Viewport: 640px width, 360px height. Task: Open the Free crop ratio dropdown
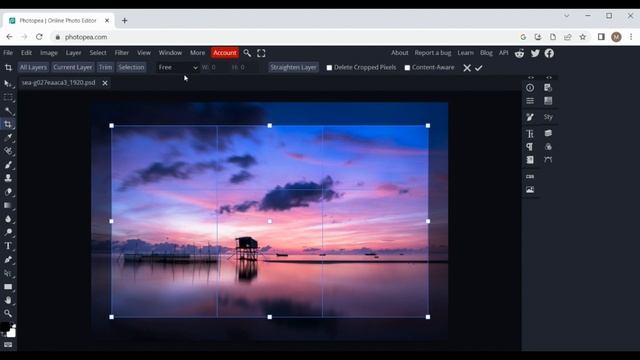[x=178, y=67]
